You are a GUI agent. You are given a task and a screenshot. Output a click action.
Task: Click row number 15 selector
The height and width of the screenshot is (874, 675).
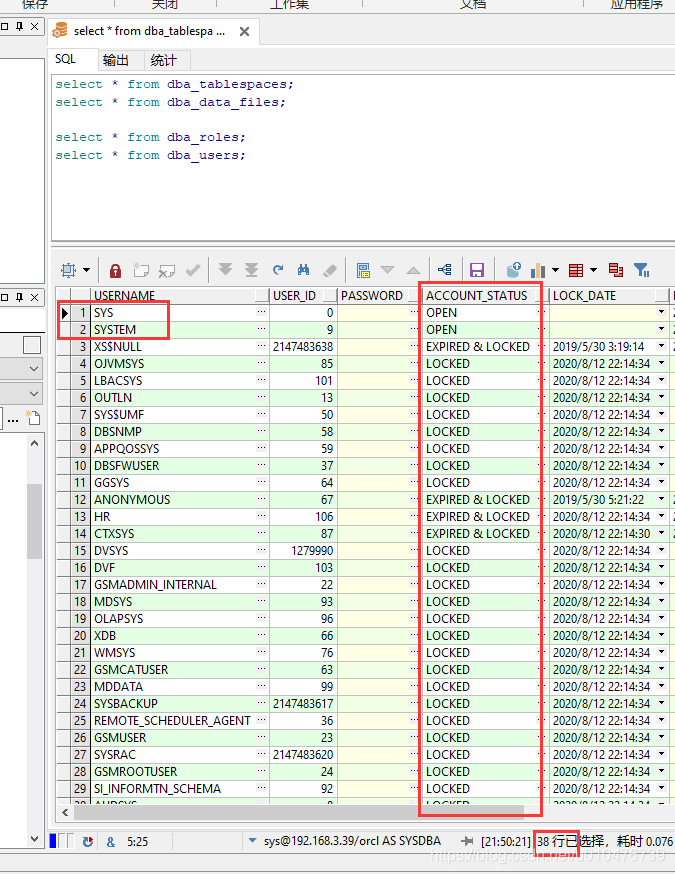pyautogui.click(x=81, y=551)
